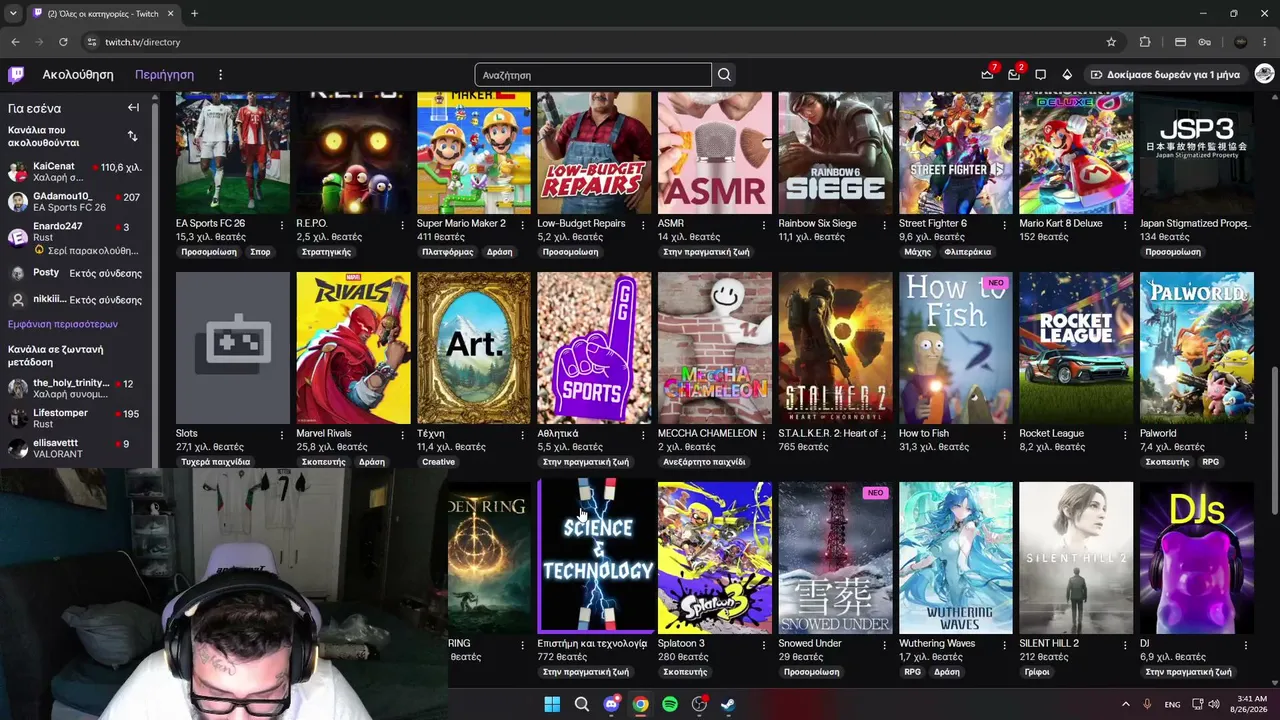The width and height of the screenshot is (1280, 720).
Task: Open Discord from the taskbar
Action: (x=611, y=704)
